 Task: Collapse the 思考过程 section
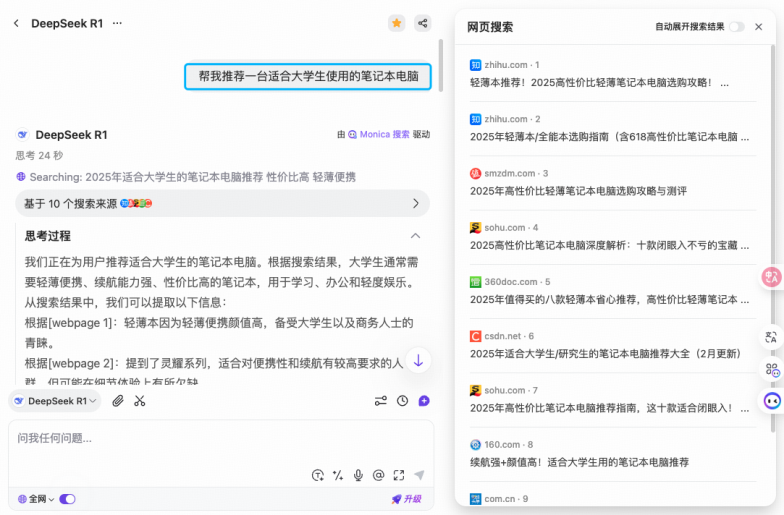[416, 236]
